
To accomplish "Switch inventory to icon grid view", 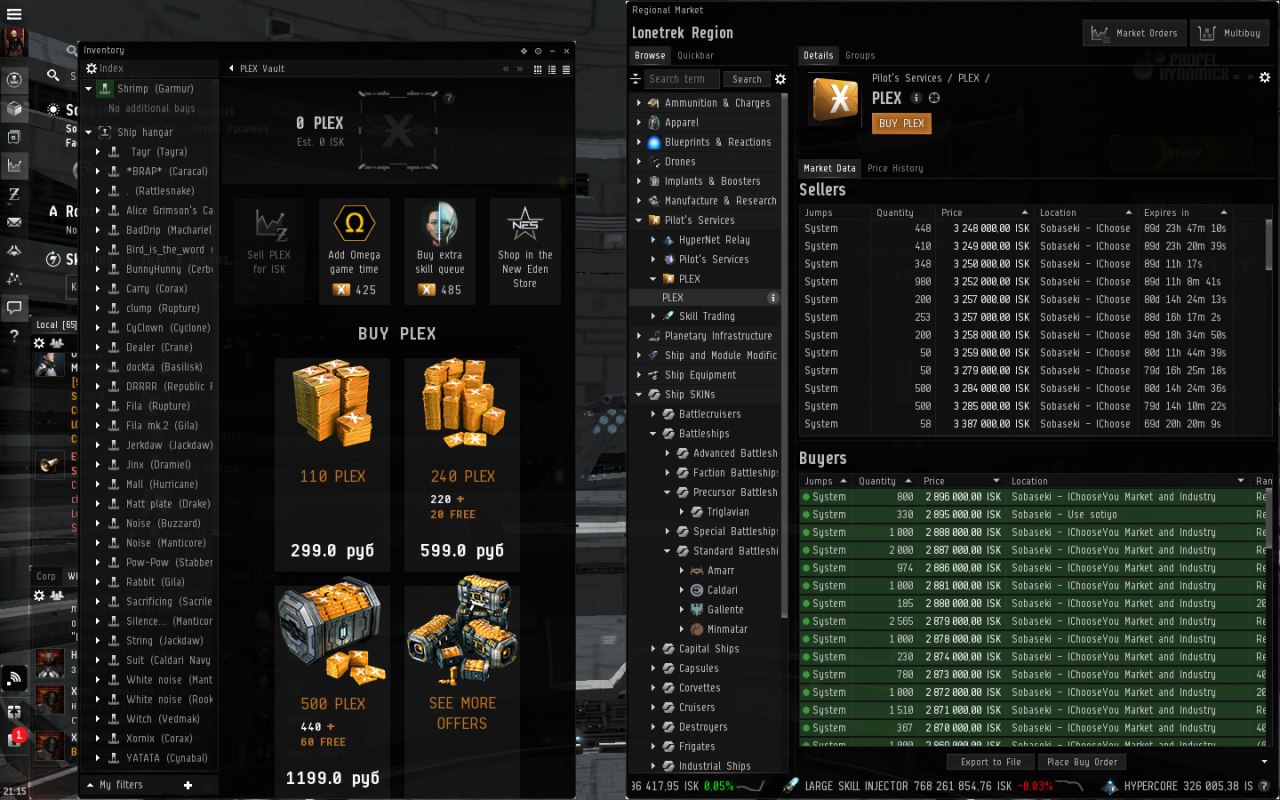I will tap(538, 69).
